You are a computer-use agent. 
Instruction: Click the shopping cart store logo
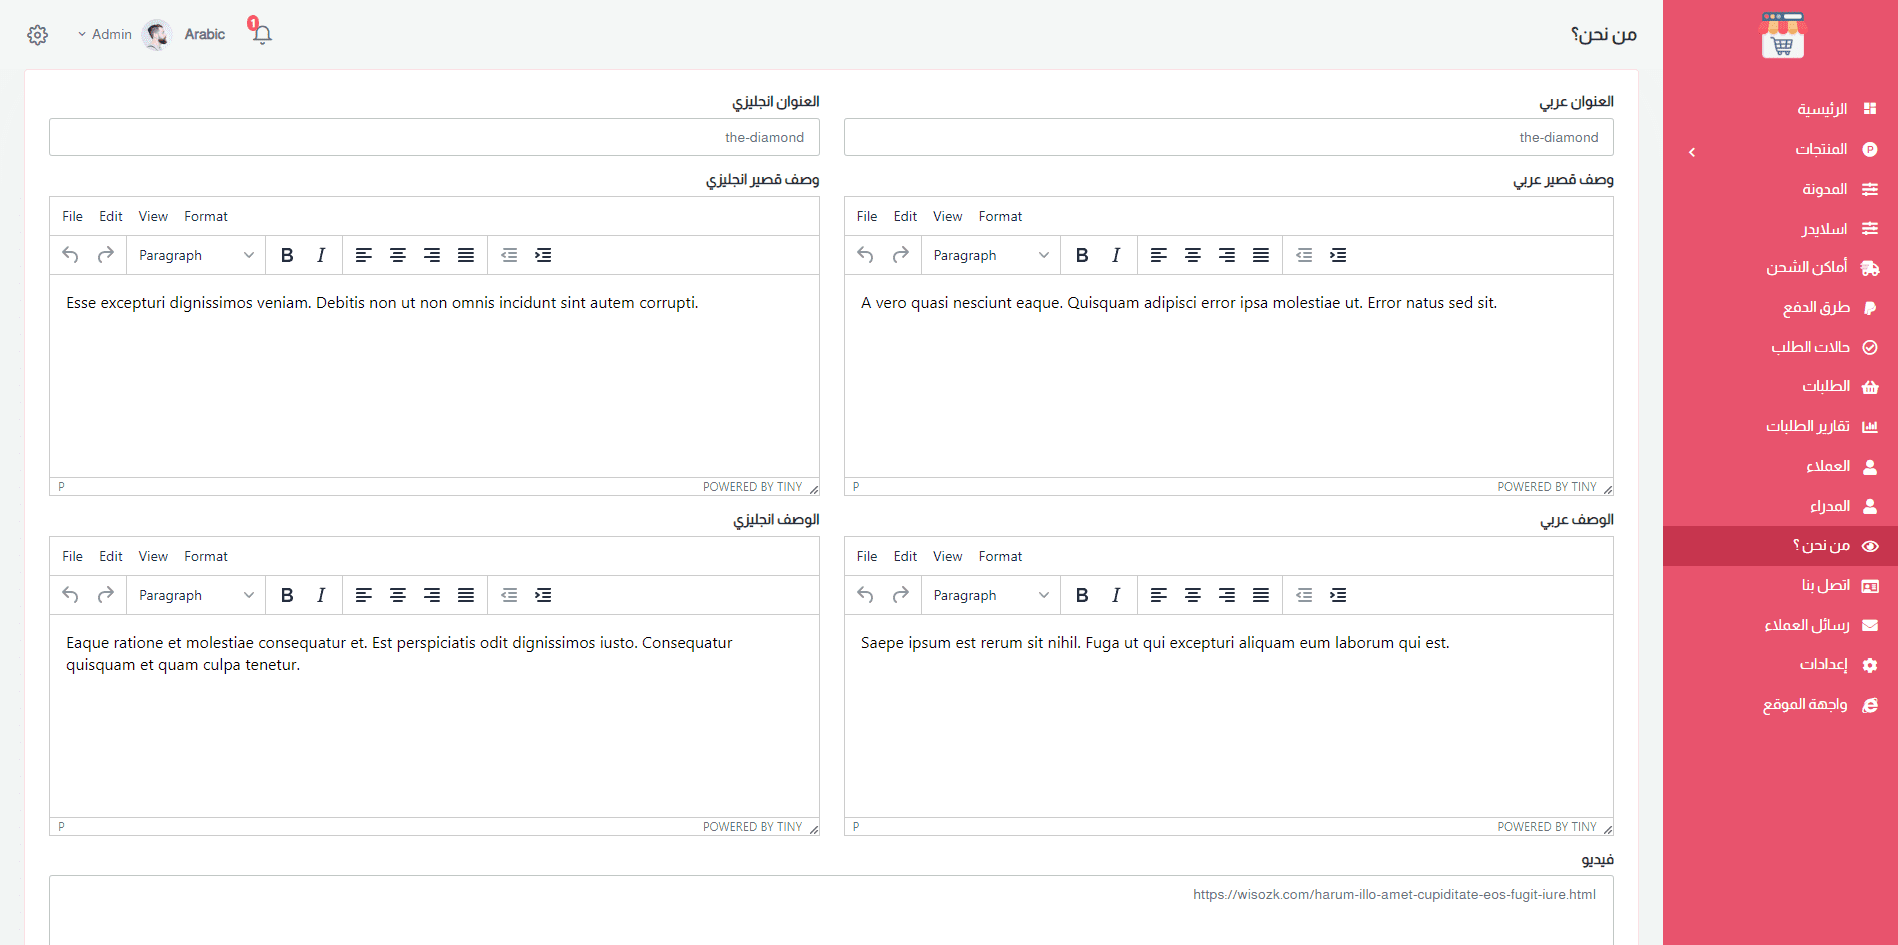1782,36
